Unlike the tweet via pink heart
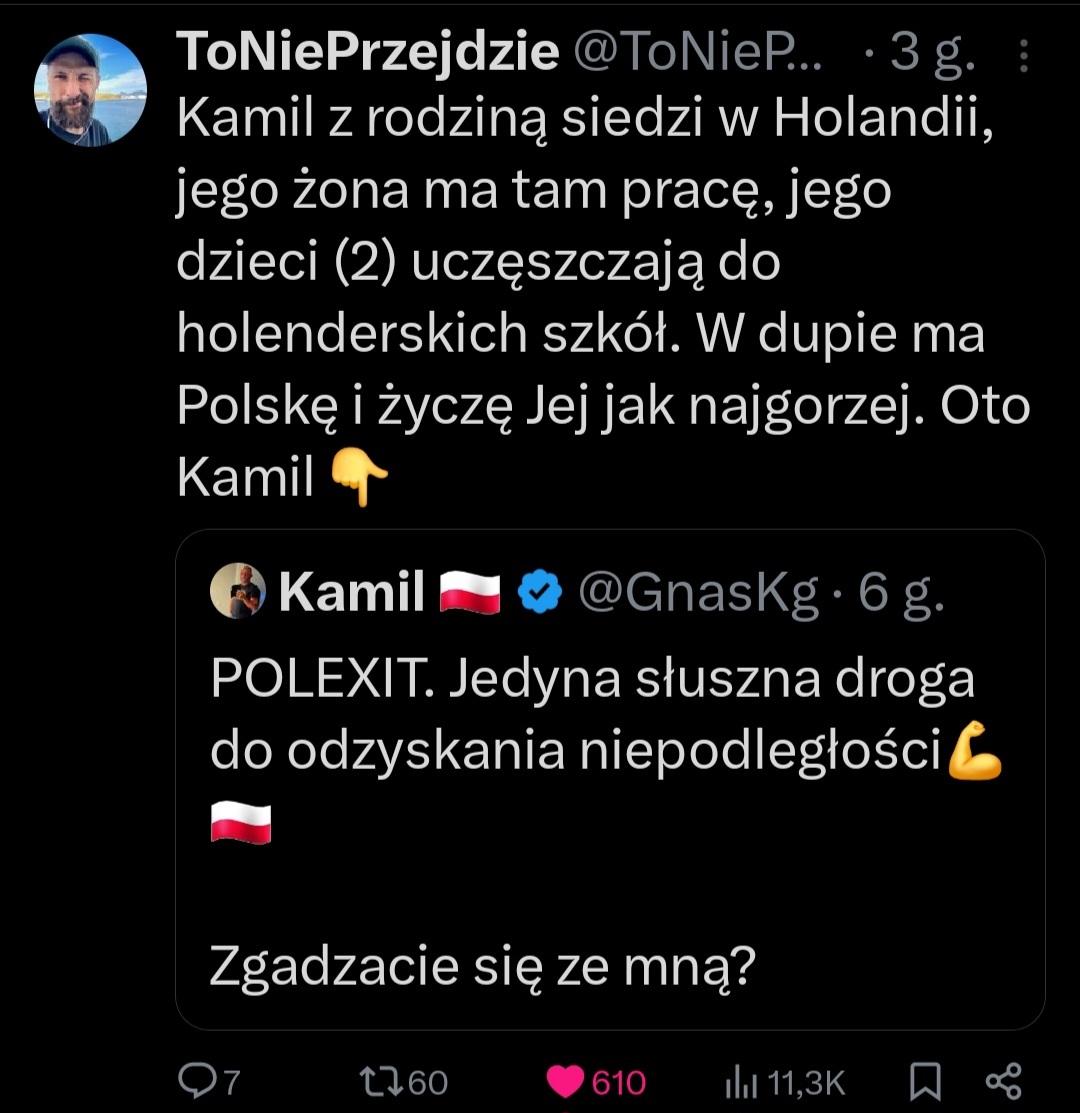This screenshot has width=1080, height=1113. coord(567,1082)
